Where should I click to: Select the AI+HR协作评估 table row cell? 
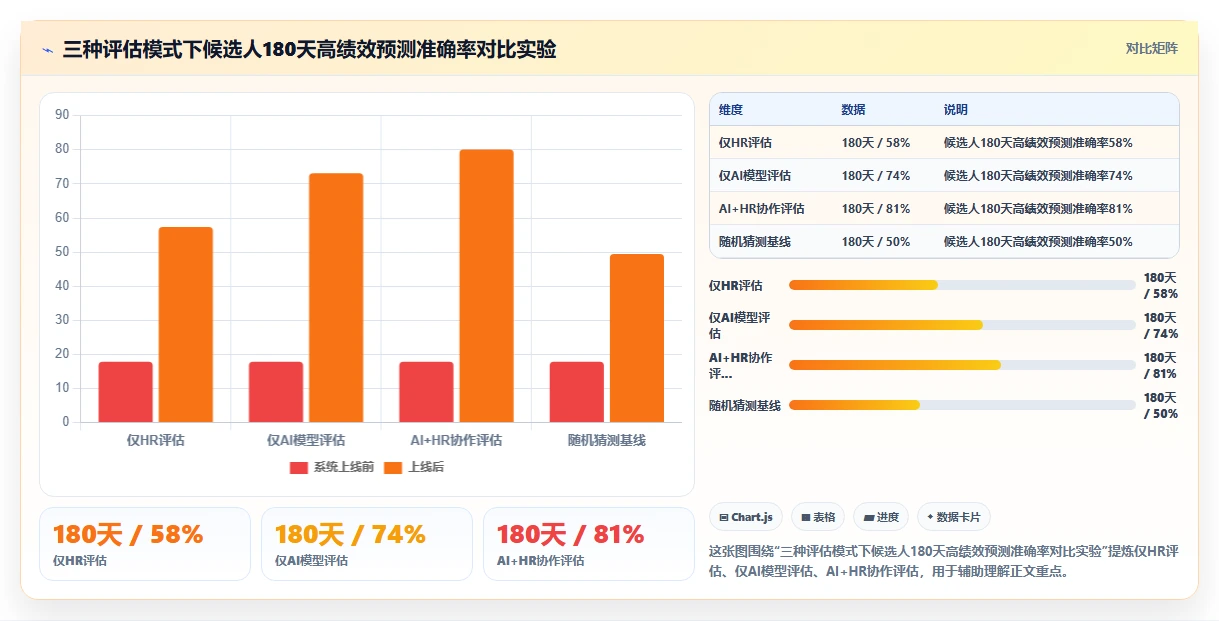(x=762, y=209)
